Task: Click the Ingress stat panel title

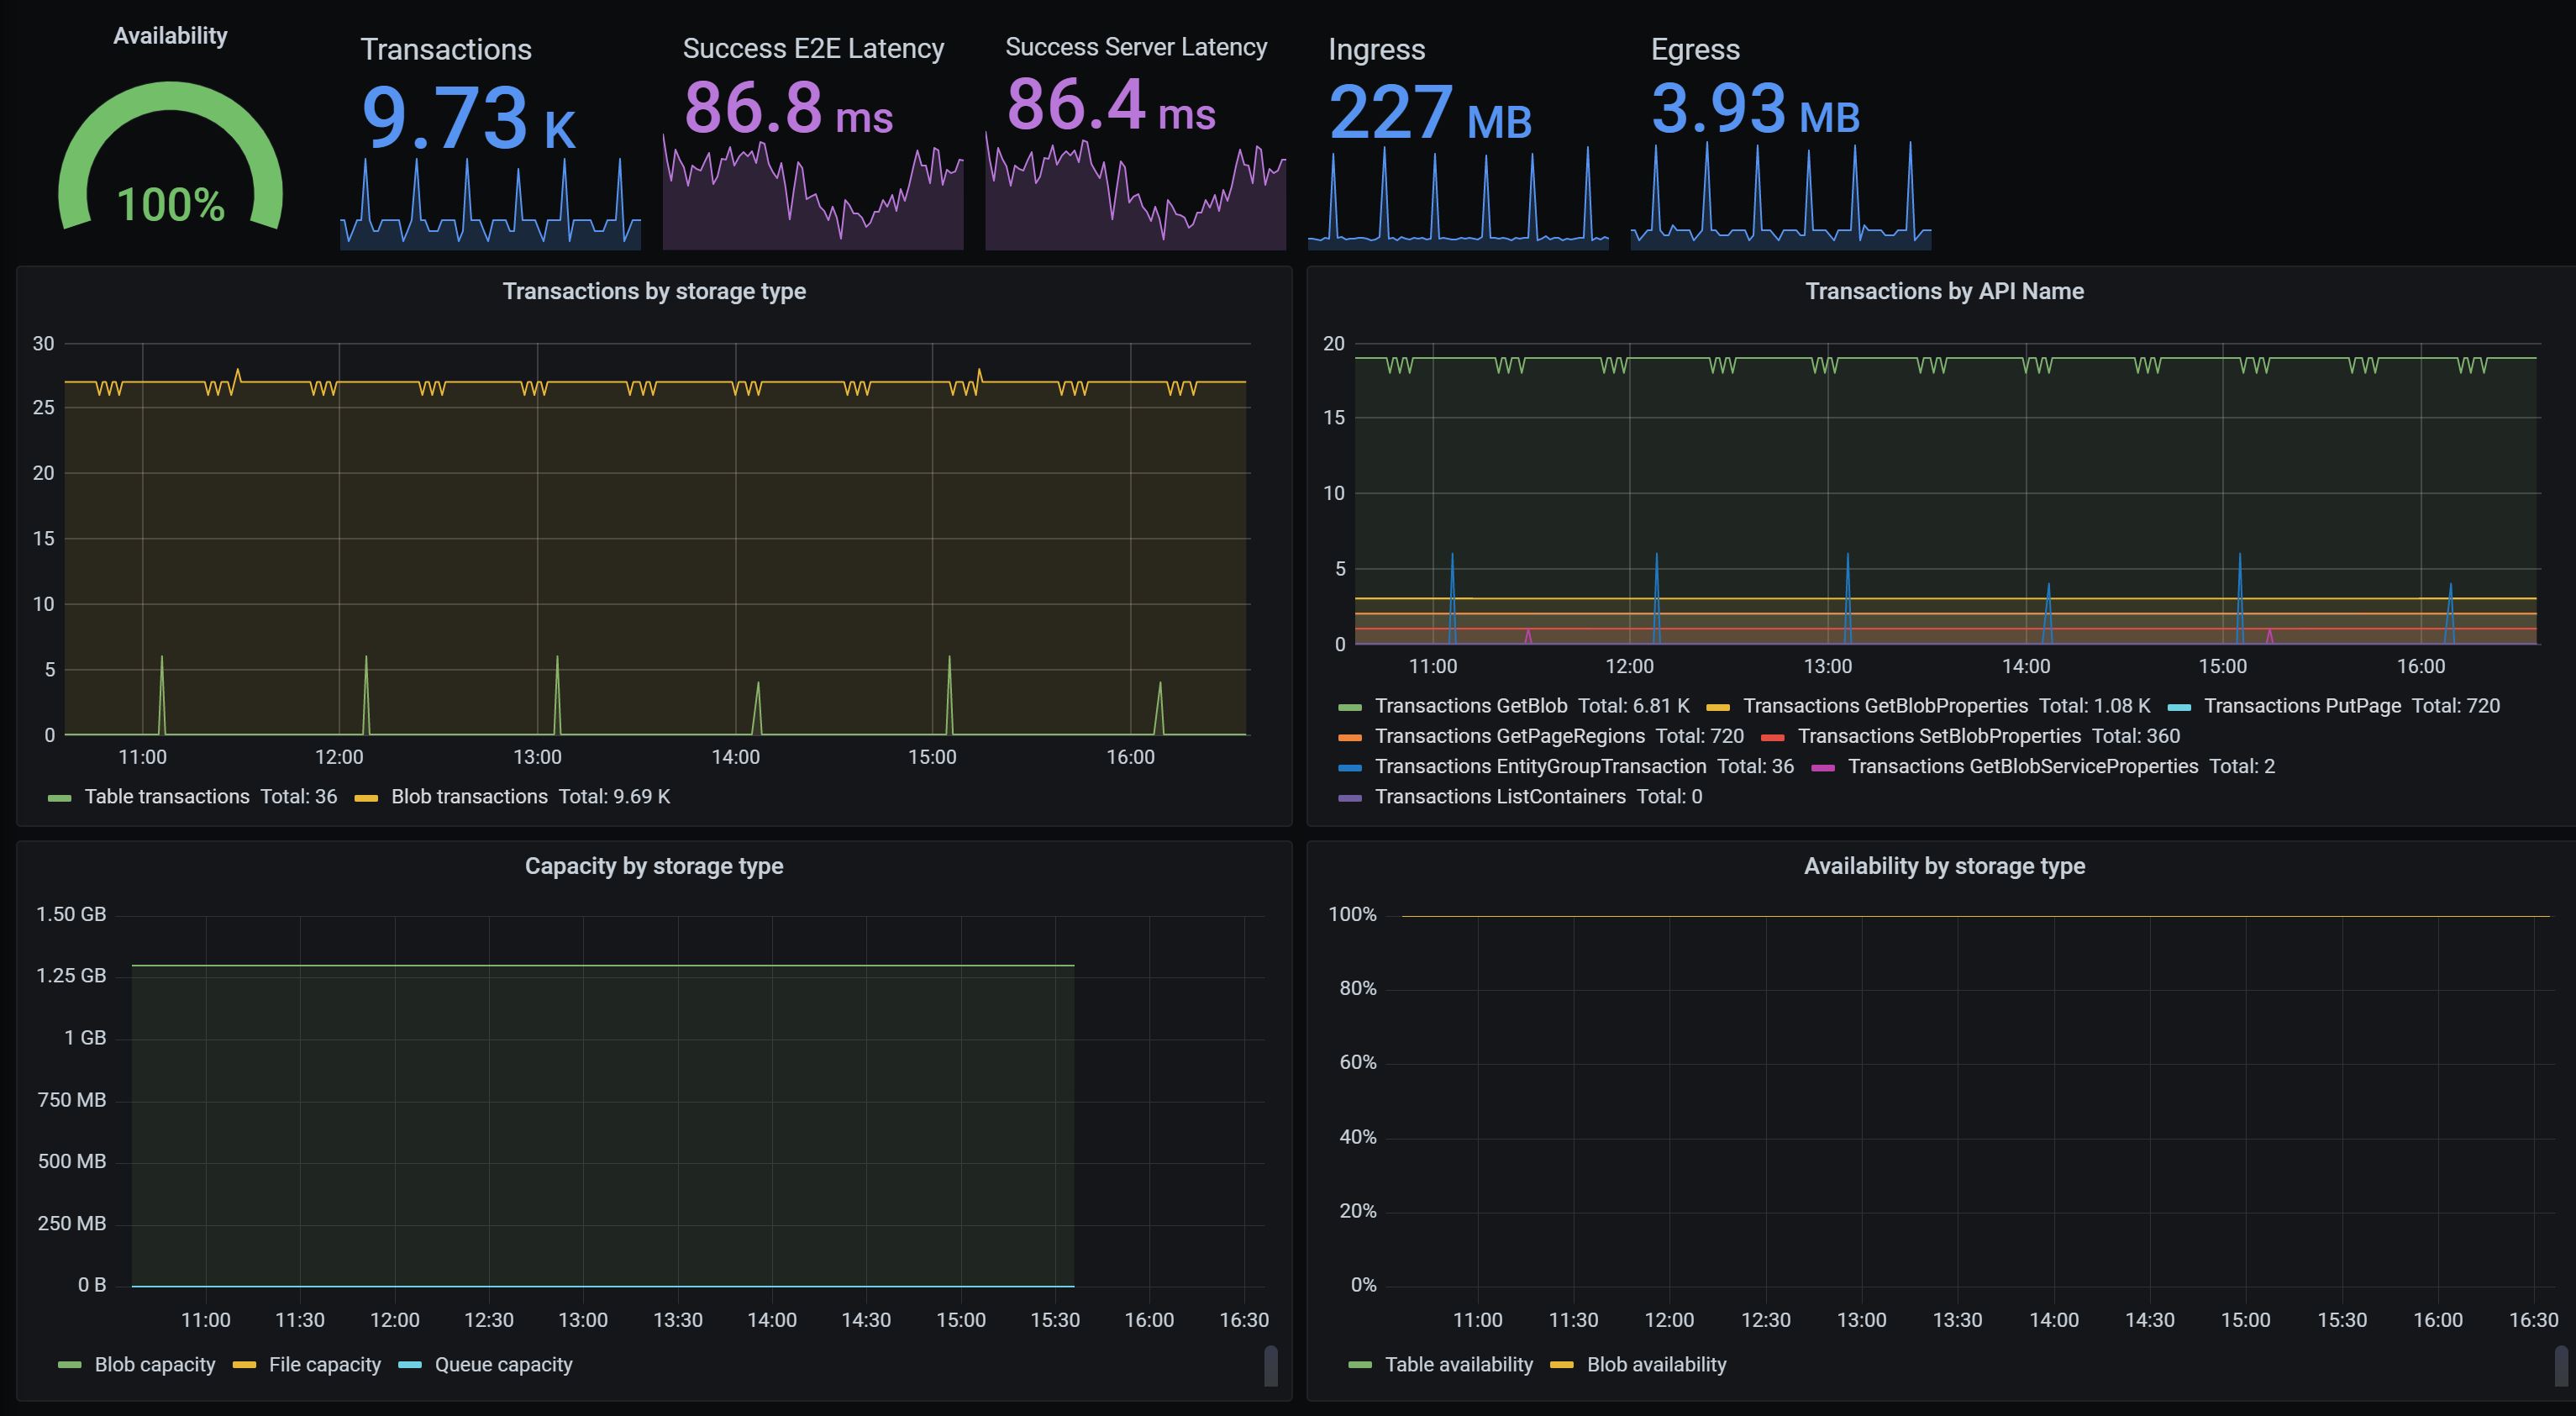Action: tap(1376, 49)
